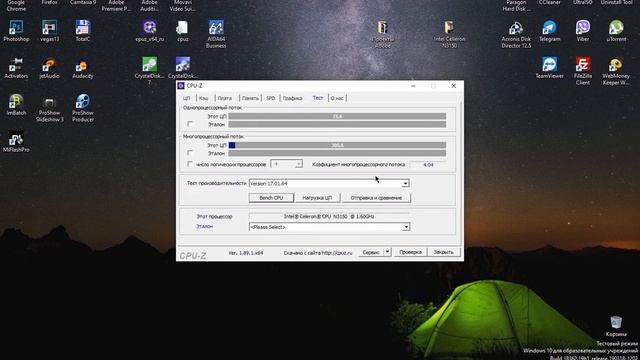Open the jetAudio desktop shortcut
Screen dimensions: 640x360
(x=49, y=68)
